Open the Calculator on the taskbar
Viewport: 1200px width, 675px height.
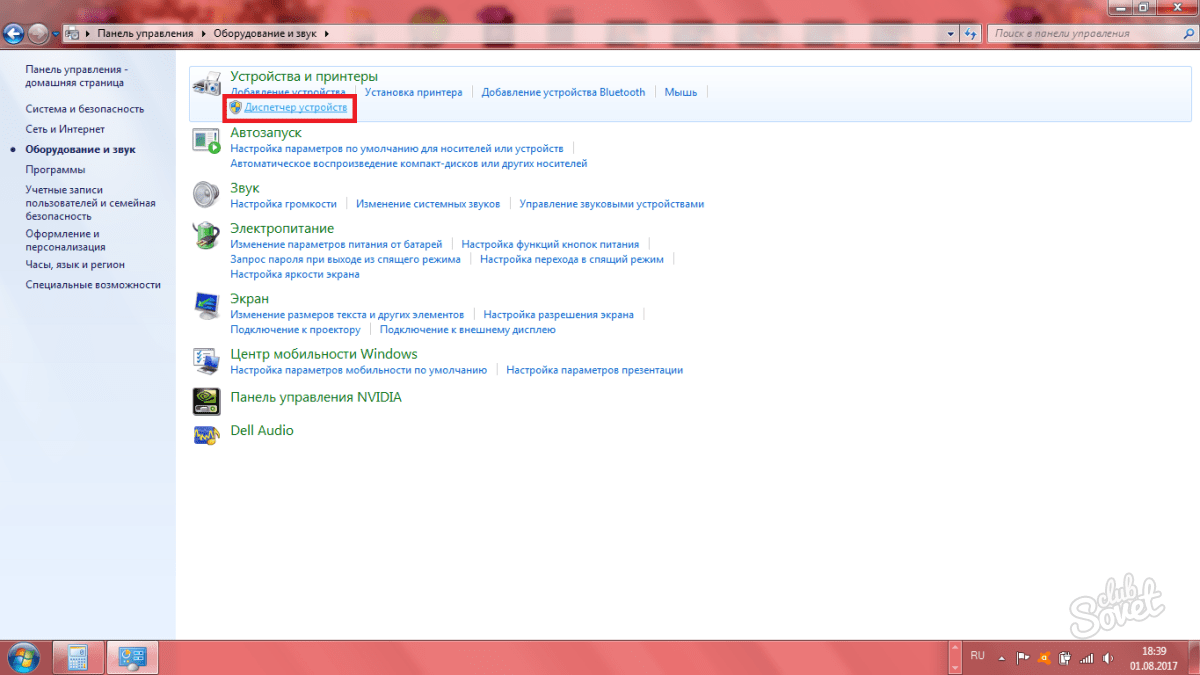click(x=78, y=657)
